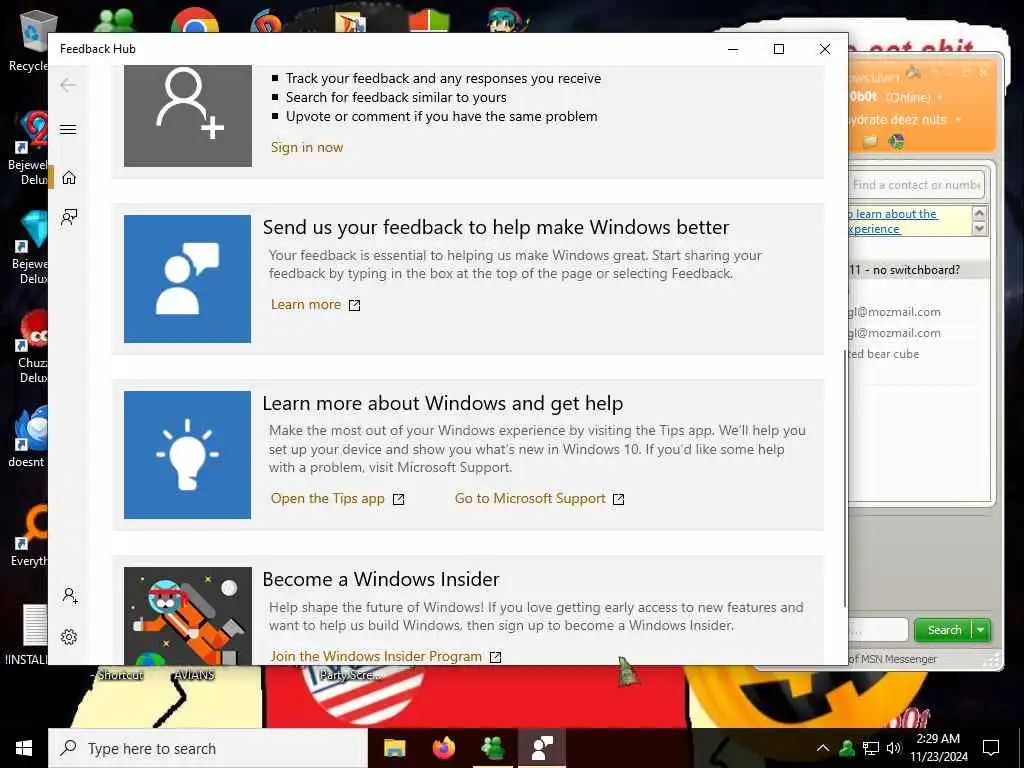
Task: Open Firefox from the taskbar
Action: [444, 748]
